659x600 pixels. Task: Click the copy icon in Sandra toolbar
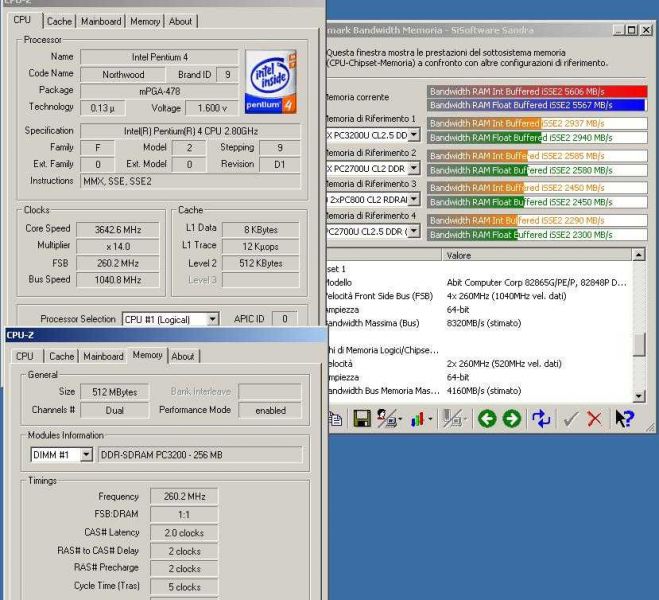coord(335,419)
